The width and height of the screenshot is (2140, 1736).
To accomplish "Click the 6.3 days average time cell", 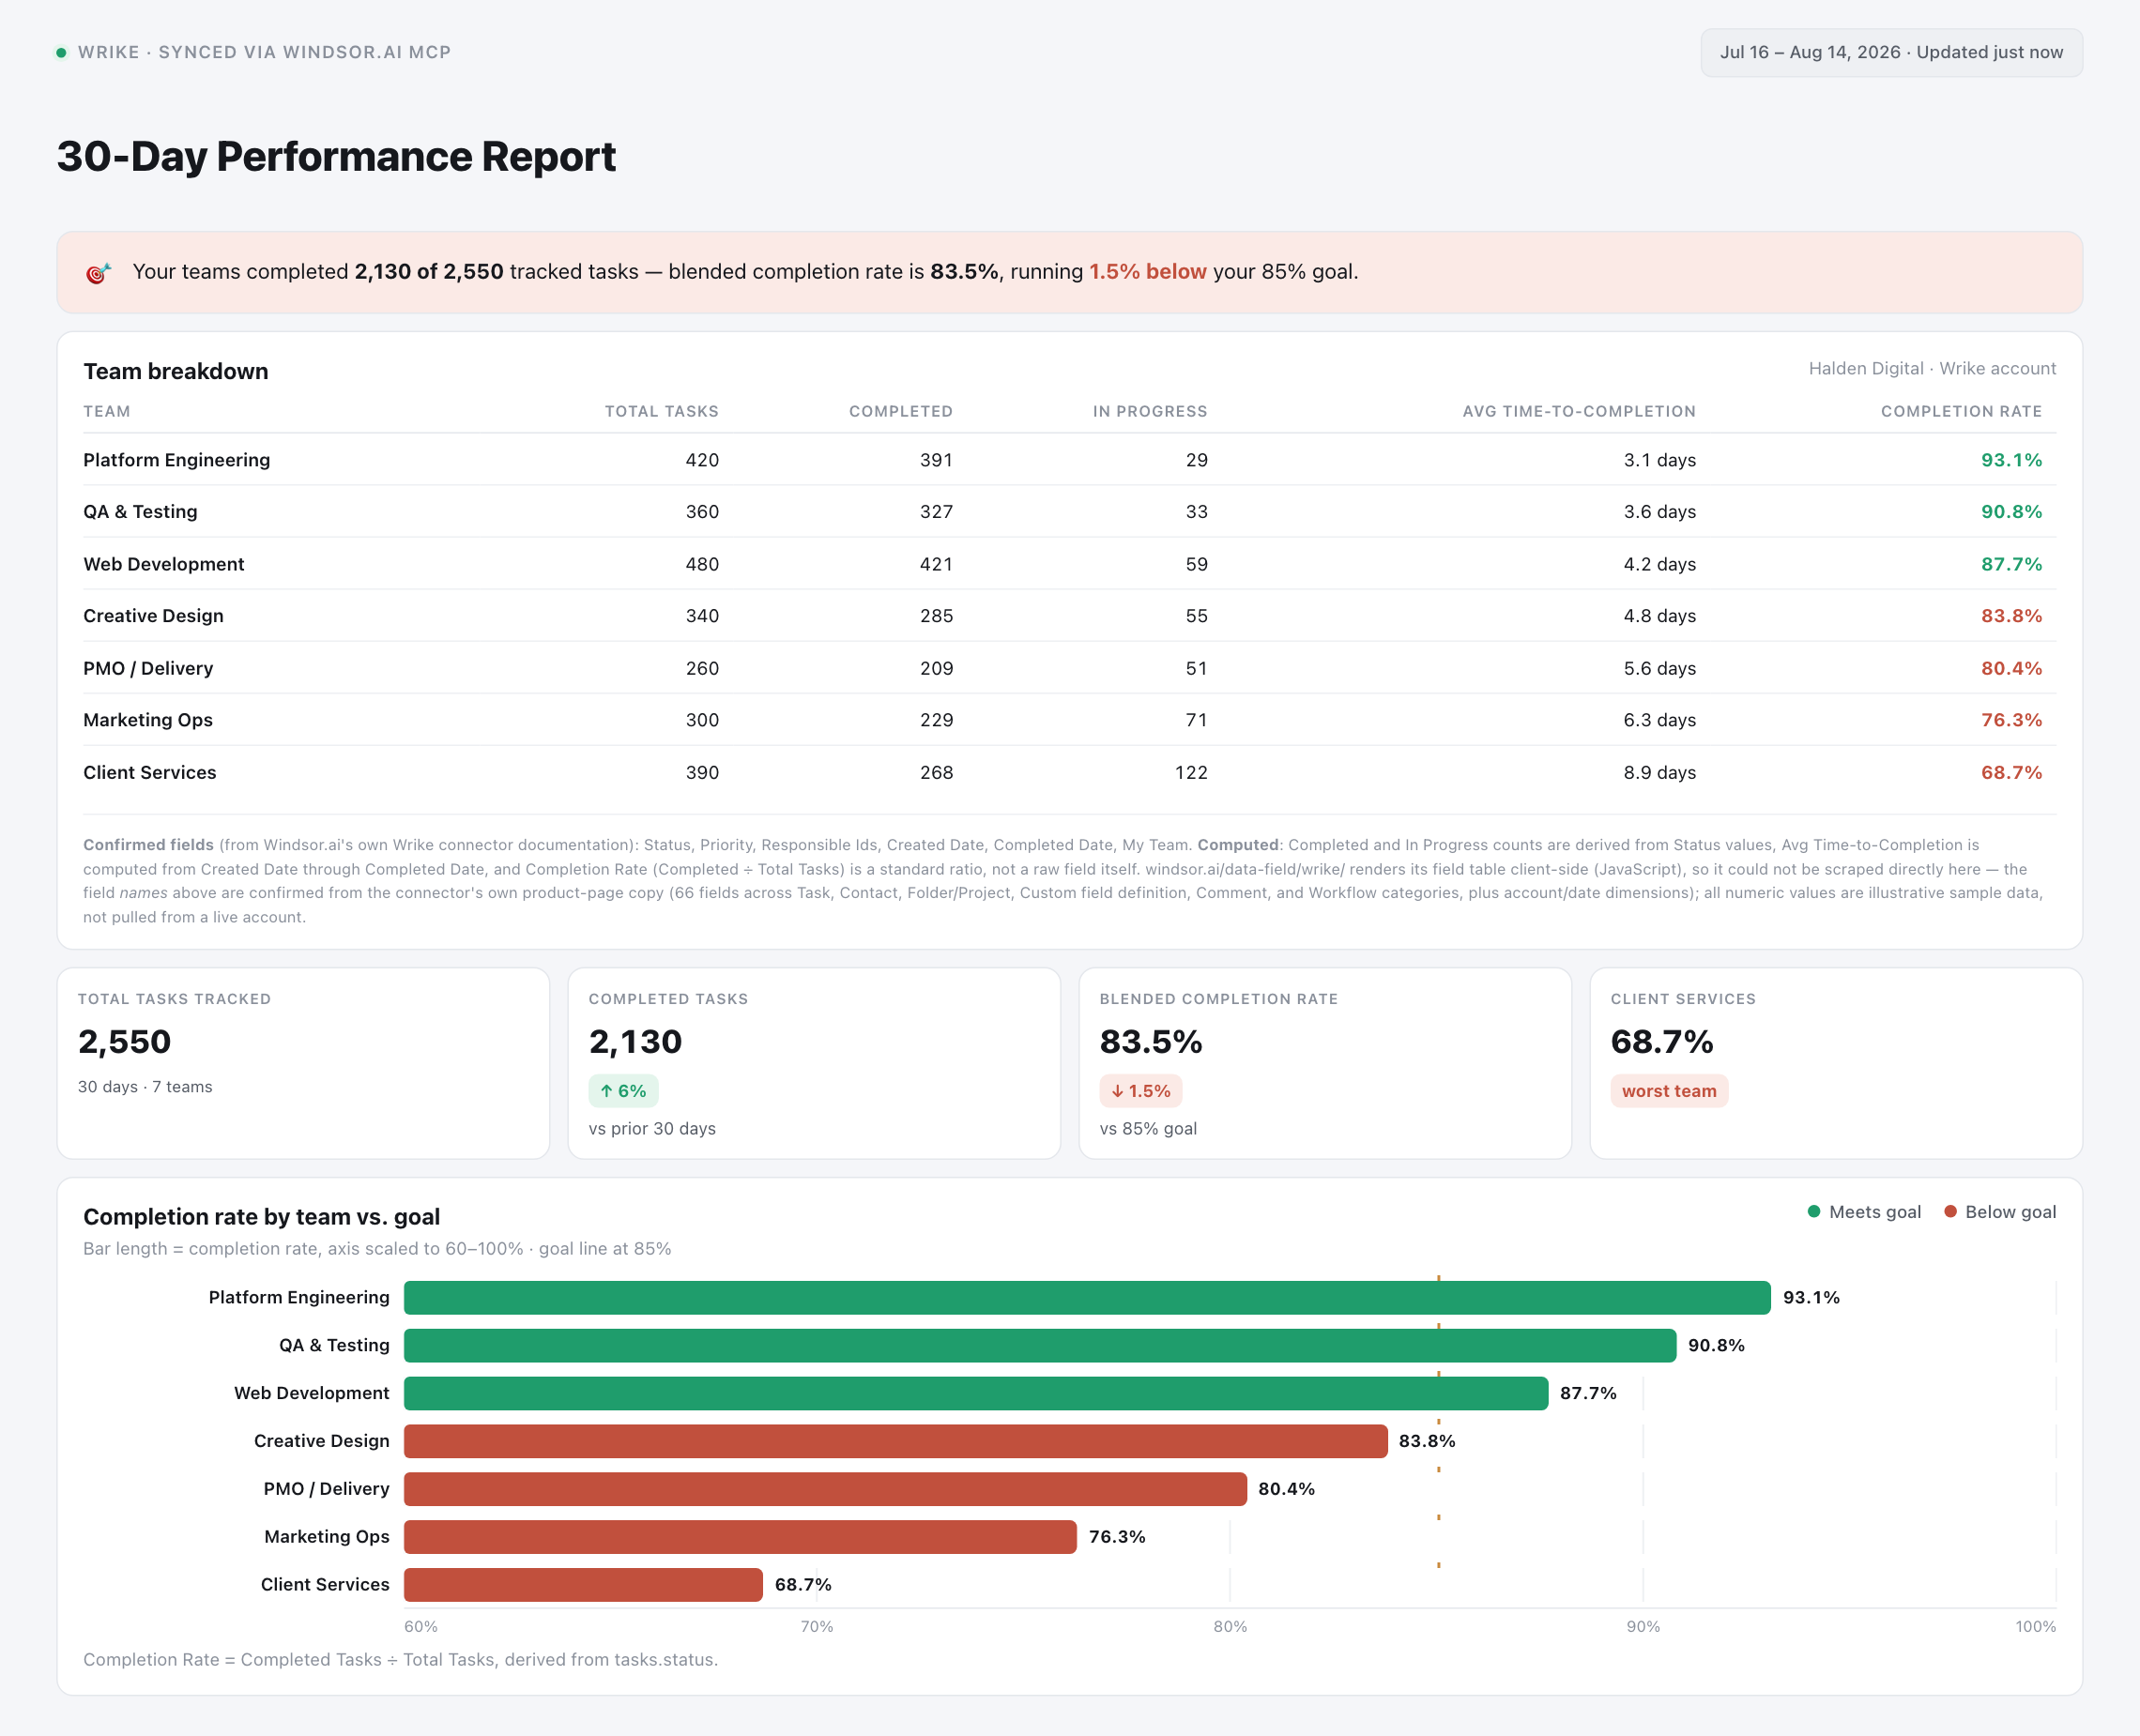I will [1660, 720].
